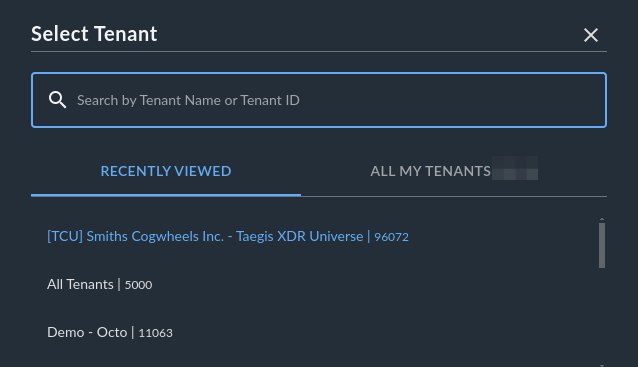Switch to the Recently Viewed tab
638x367 pixels.
click(166, 171)
